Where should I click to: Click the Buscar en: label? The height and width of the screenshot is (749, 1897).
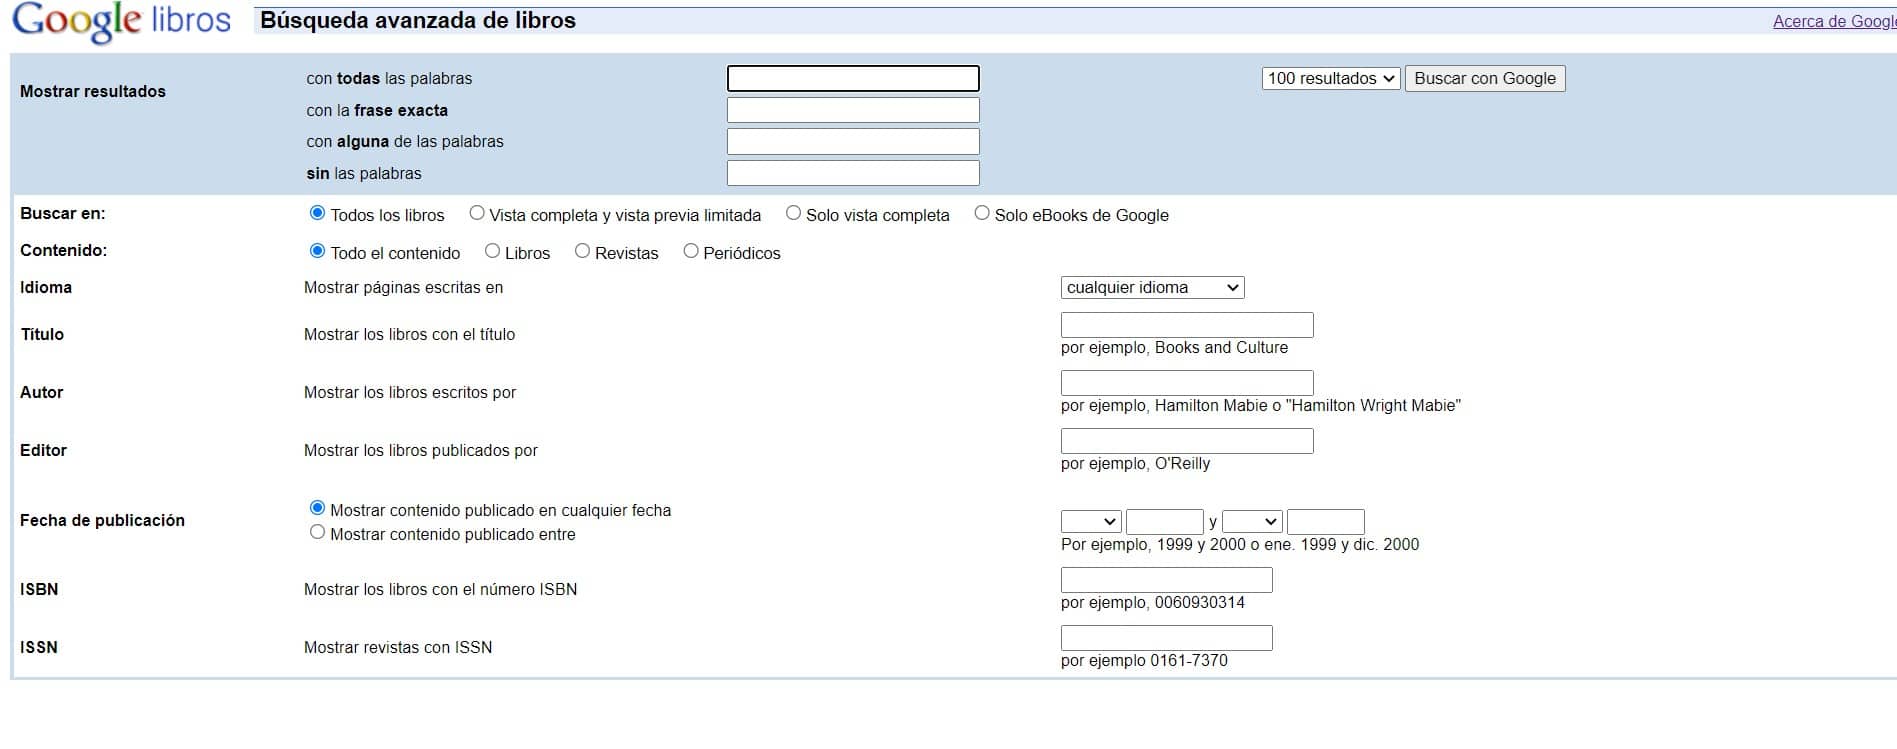(62, 213)
